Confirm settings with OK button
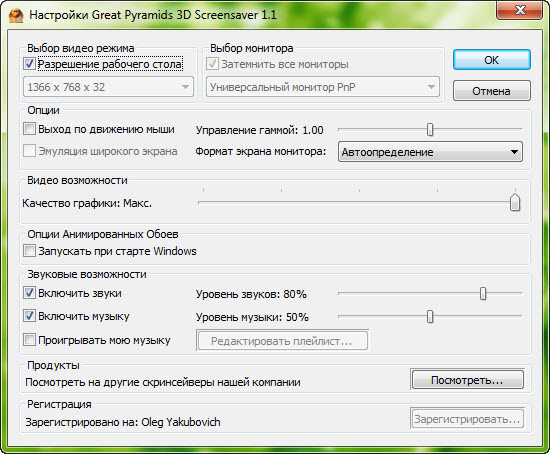This screenshot has width=550, height=454. [x=491, y=60]
